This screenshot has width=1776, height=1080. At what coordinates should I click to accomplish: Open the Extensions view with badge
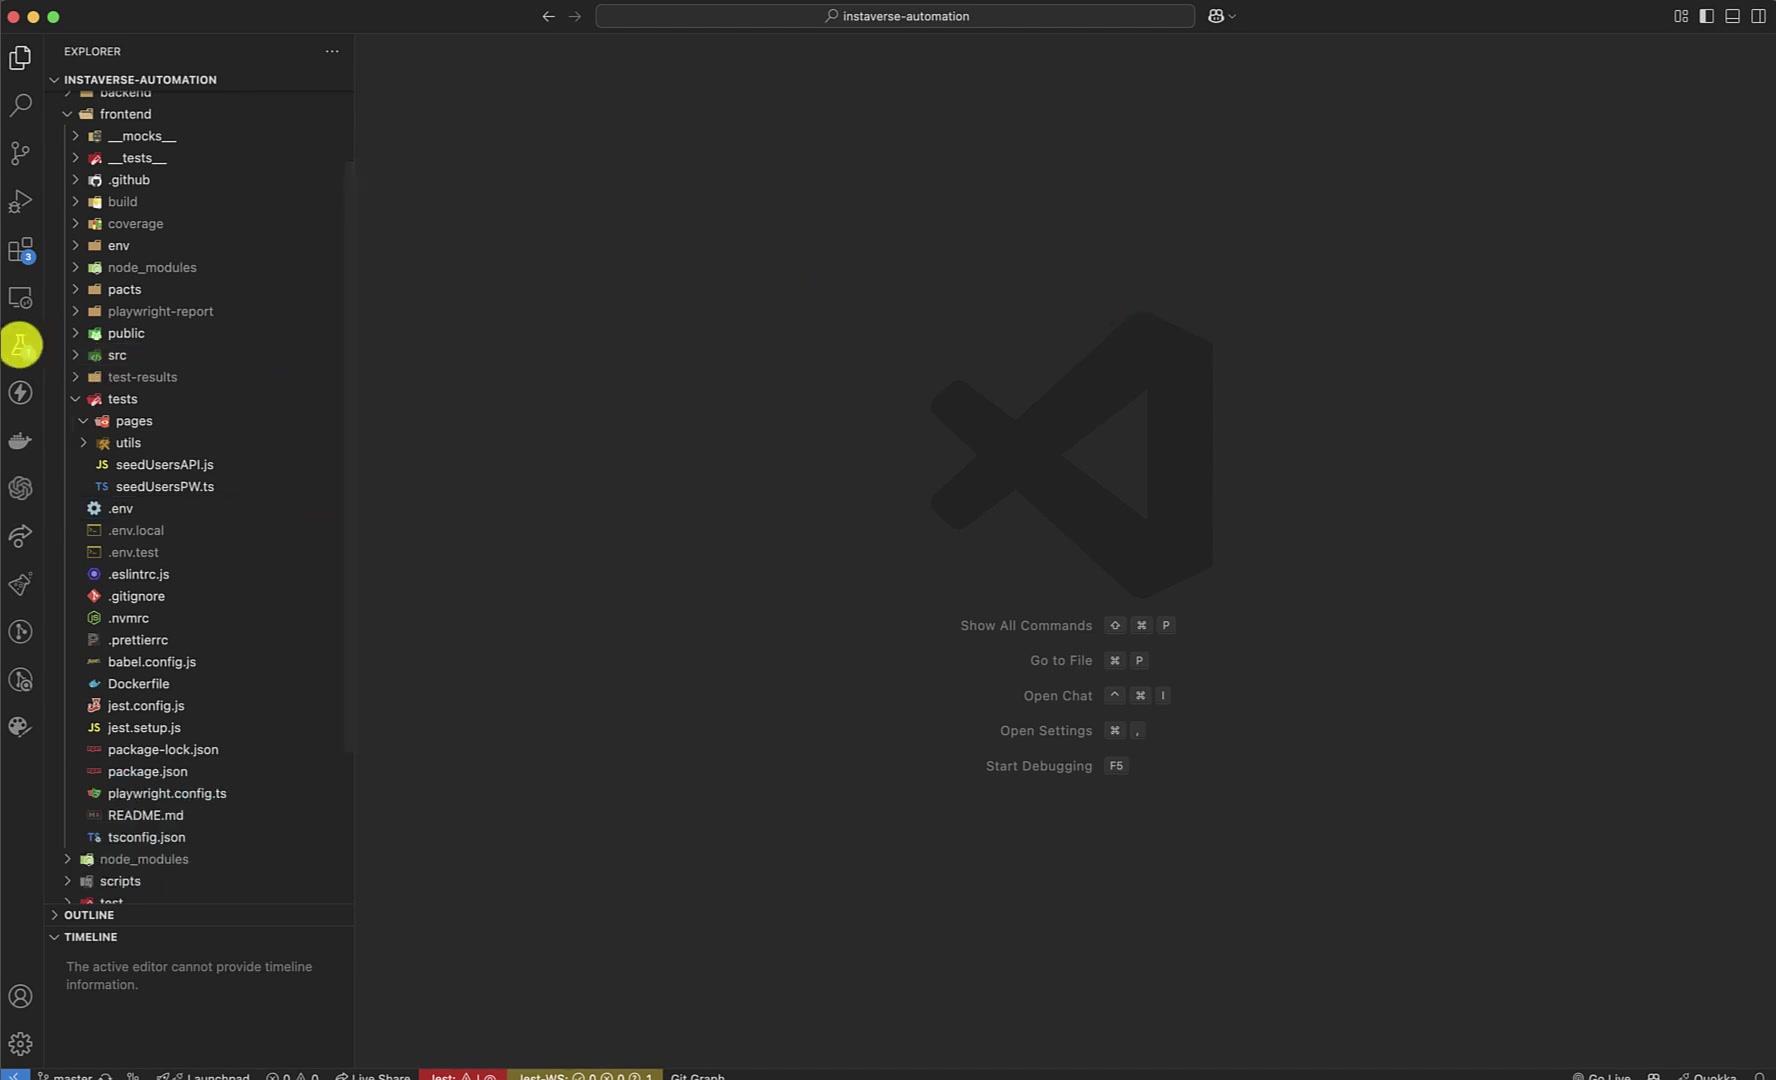[x=20, y=249]
